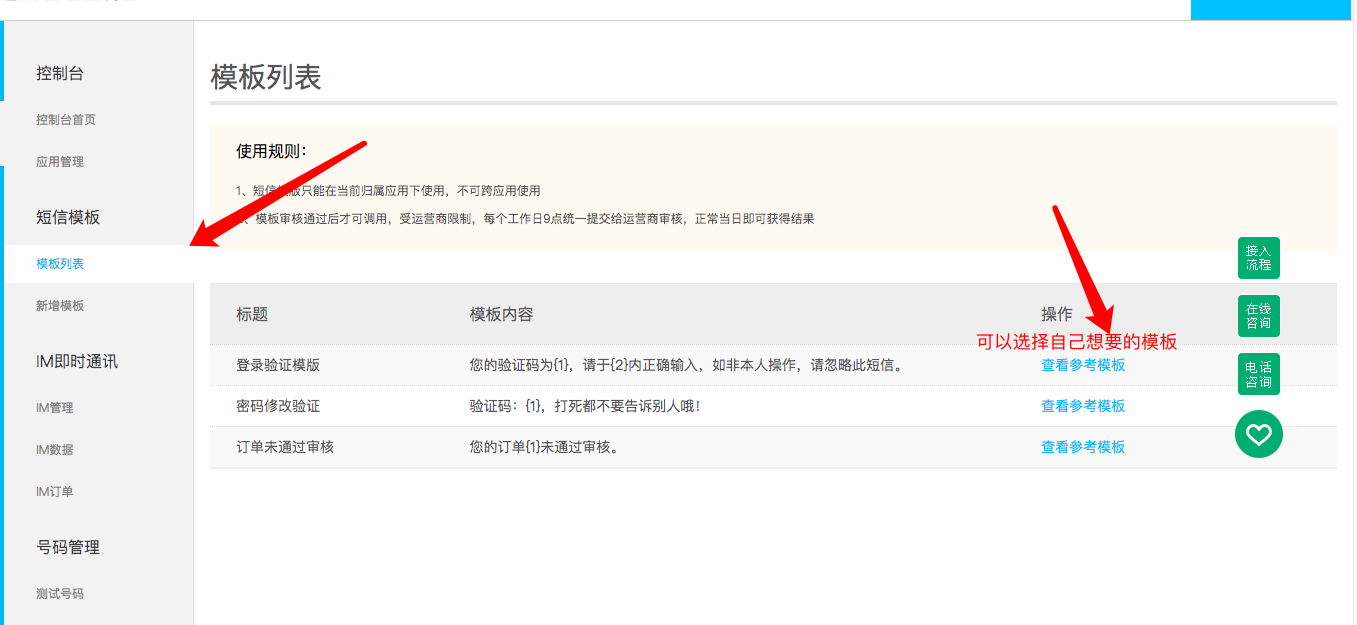Viewport: 1357px width, 625px height.
Task: Click the 登录验证模版 title cell
Action: pyautogui.click(x=278, y=365)
